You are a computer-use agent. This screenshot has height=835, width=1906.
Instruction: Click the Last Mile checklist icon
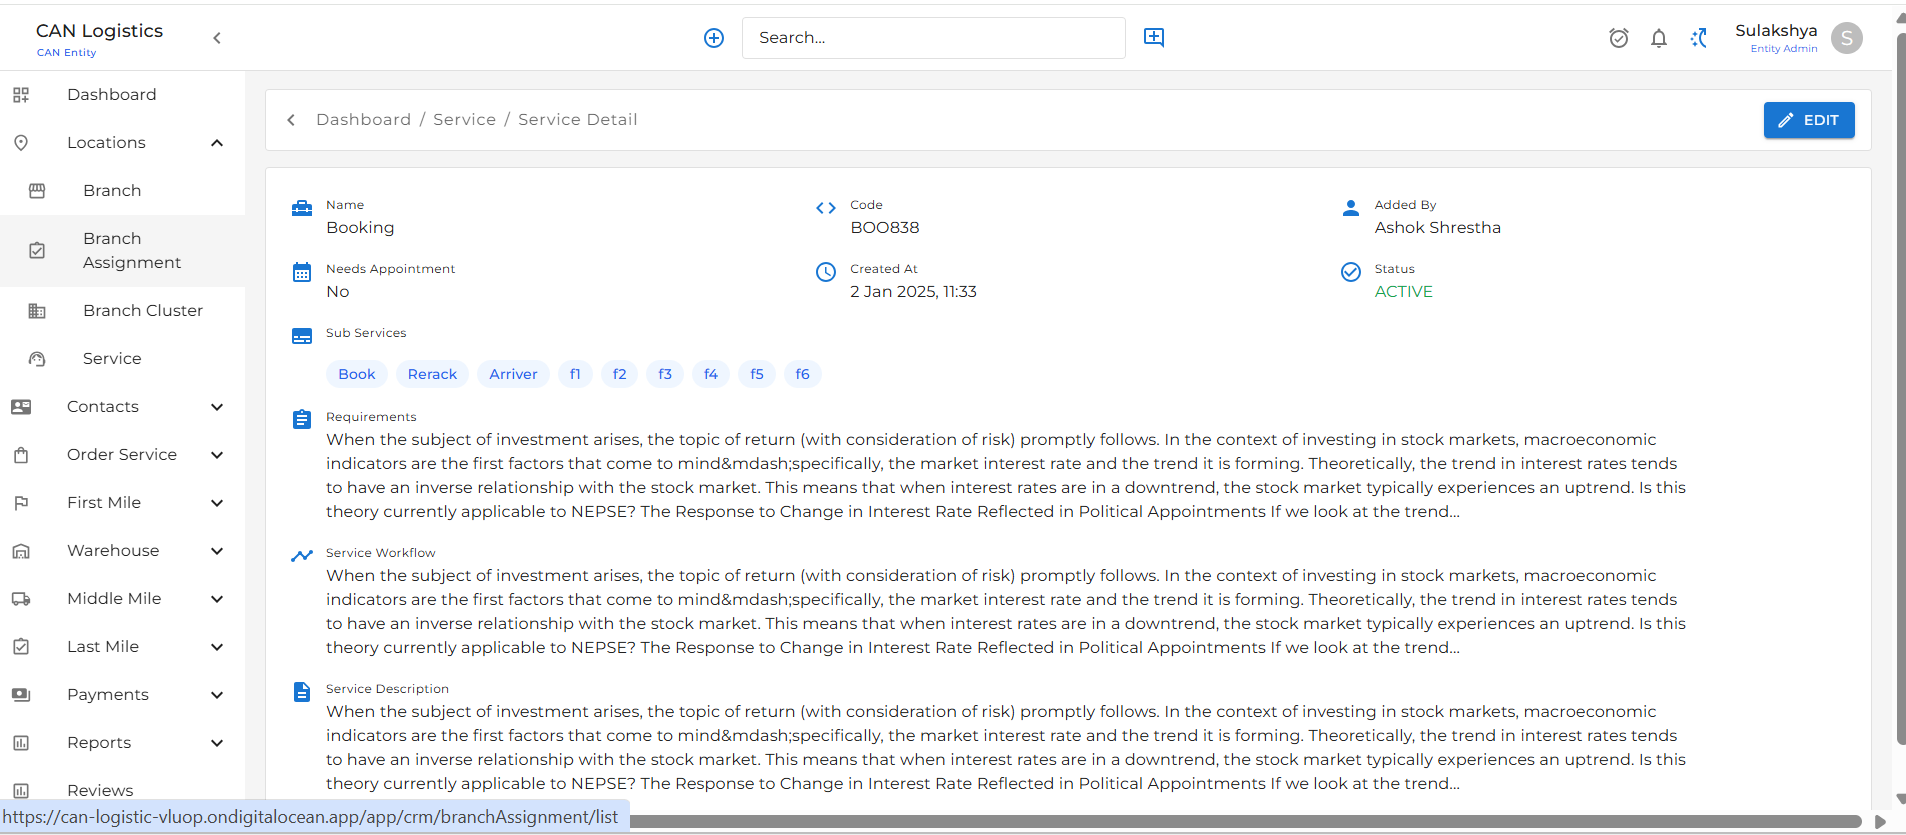[21, 647]
